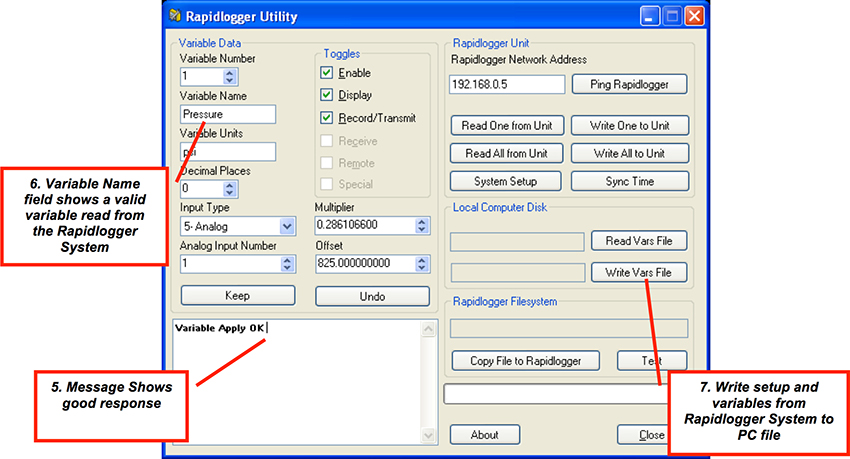Screen dimensions: 850x459
Task: Toggle the Record/Transmit checkbox
Action: click(x=326, y=118)
